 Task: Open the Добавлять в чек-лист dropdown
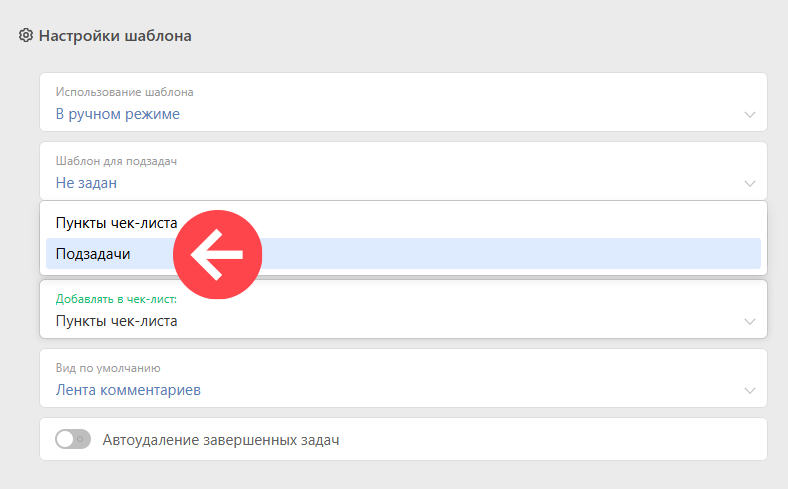[x=403, y=309]
